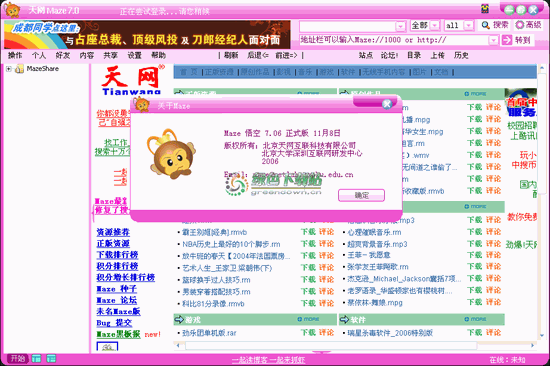The width and height of the screenshot is (550, 366).
Task: Open the 好友 menu
Action: click(63, 55)
